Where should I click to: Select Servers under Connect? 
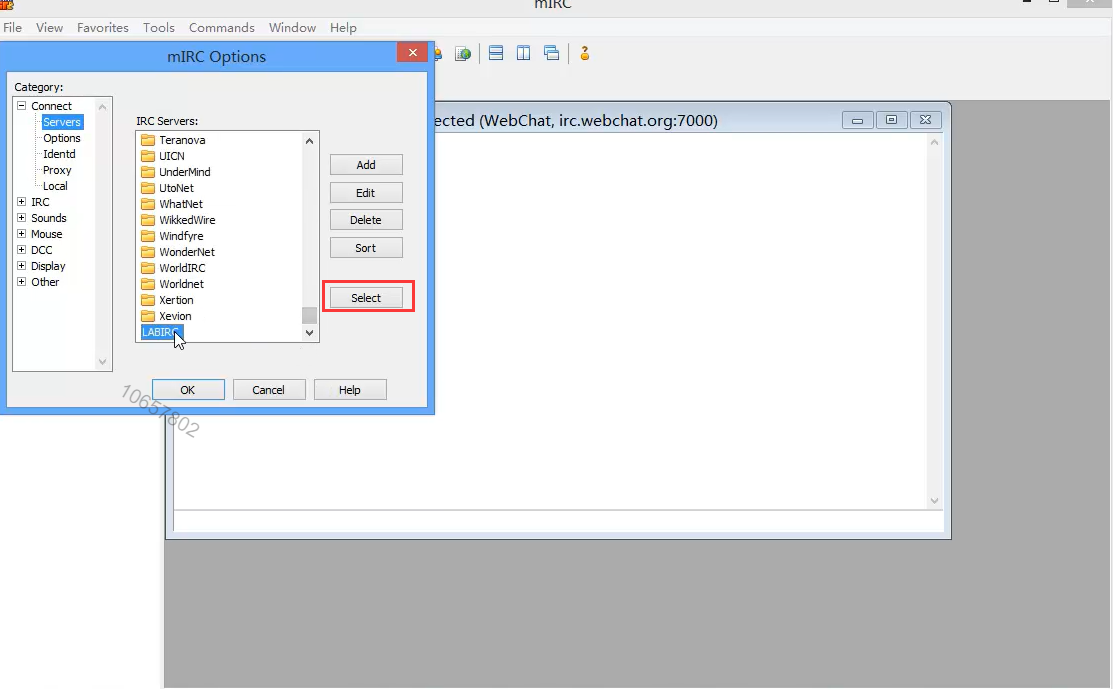(62, 122)
